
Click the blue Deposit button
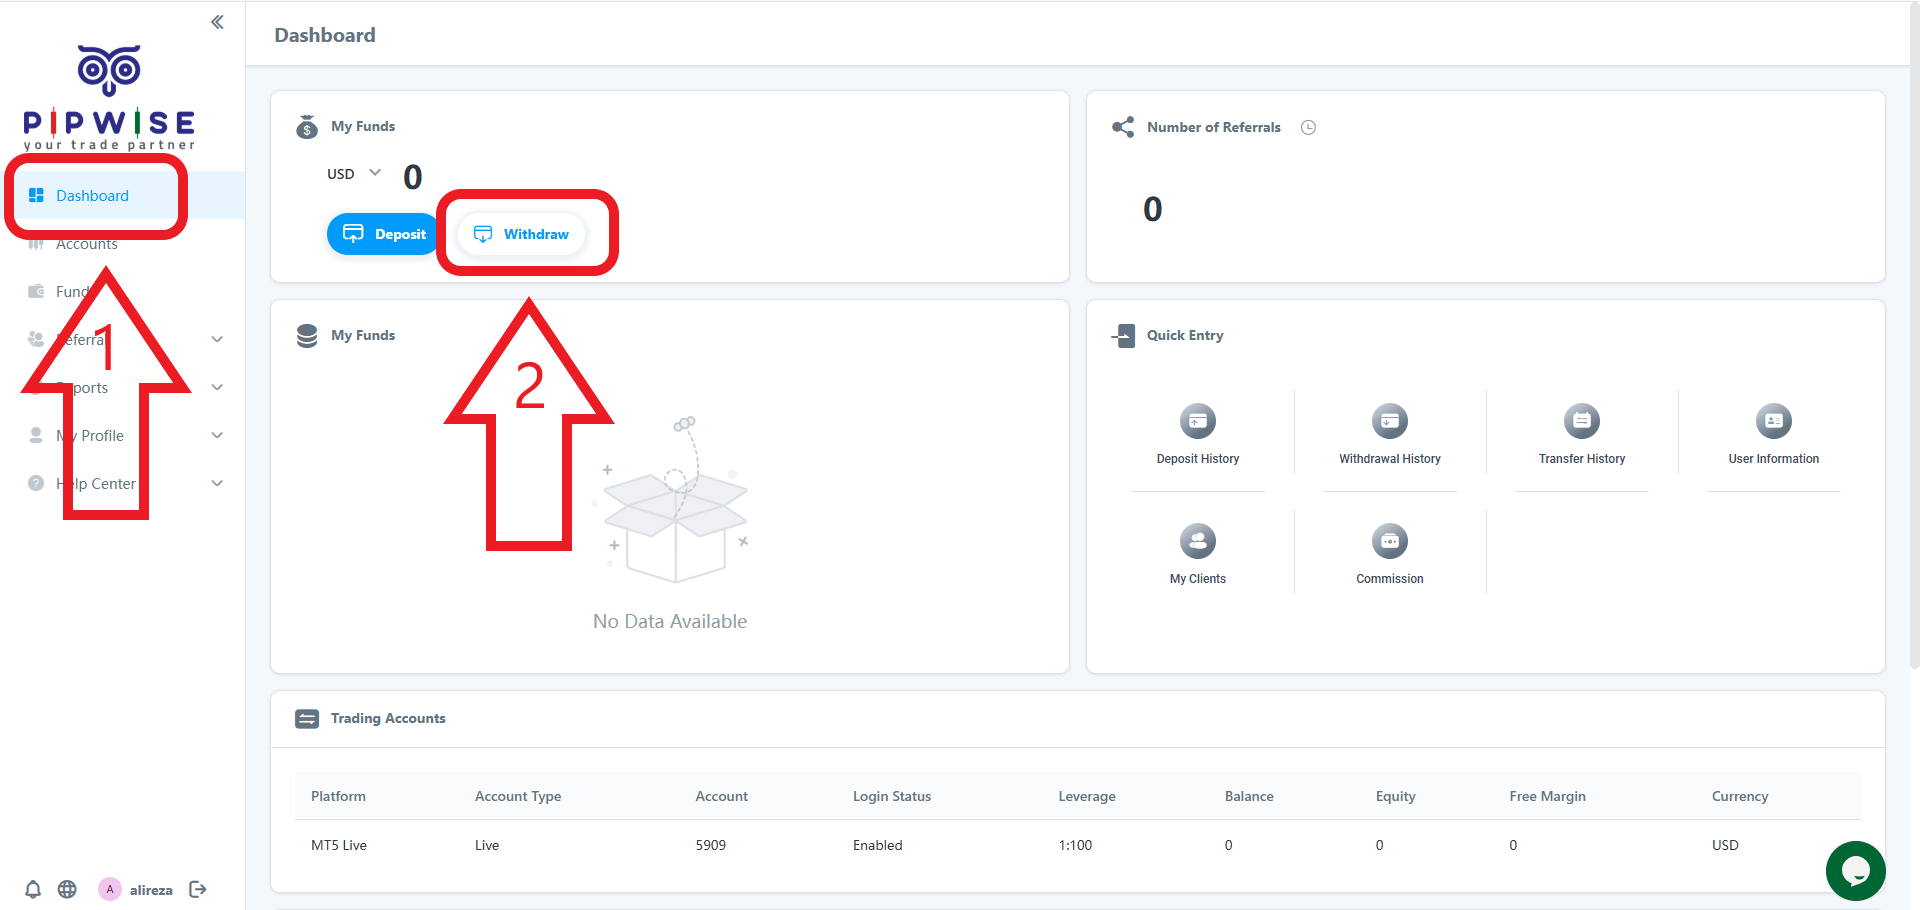[384, 234]
